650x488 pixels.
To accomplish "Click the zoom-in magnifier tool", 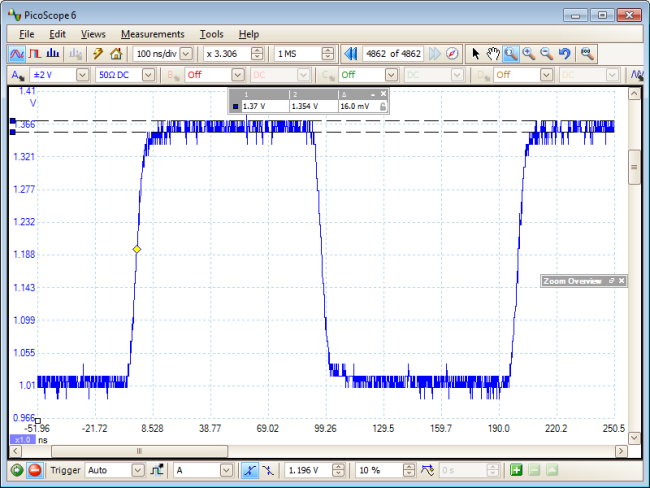I will pos(529,53).
